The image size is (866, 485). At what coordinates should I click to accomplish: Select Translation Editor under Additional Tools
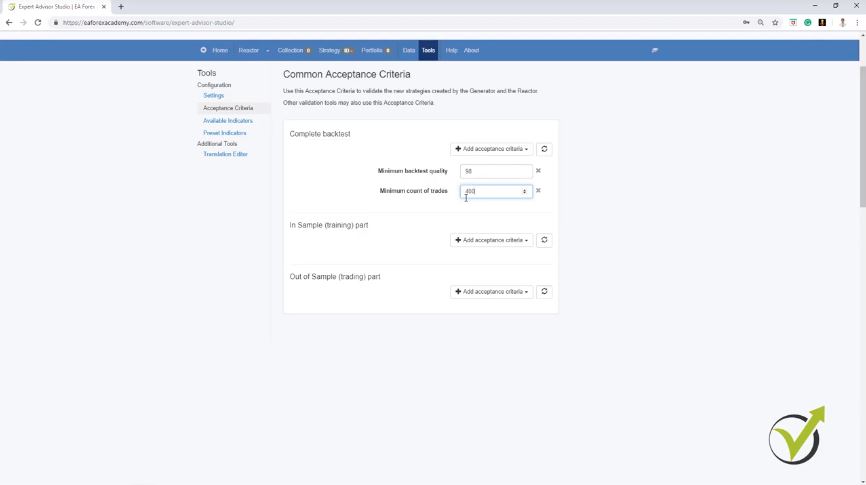pos(225,154)
